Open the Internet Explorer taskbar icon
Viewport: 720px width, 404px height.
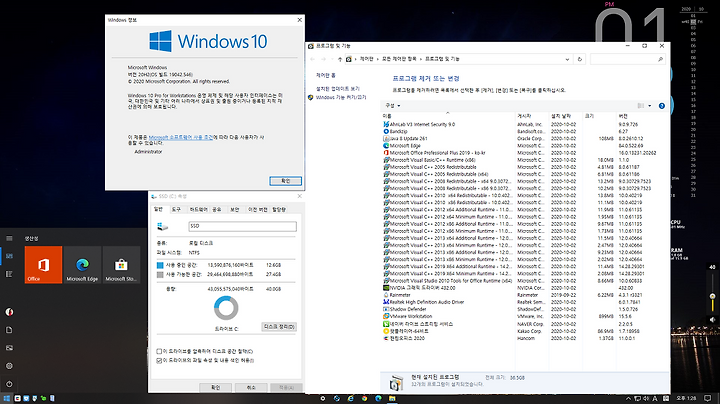[350, 398]
